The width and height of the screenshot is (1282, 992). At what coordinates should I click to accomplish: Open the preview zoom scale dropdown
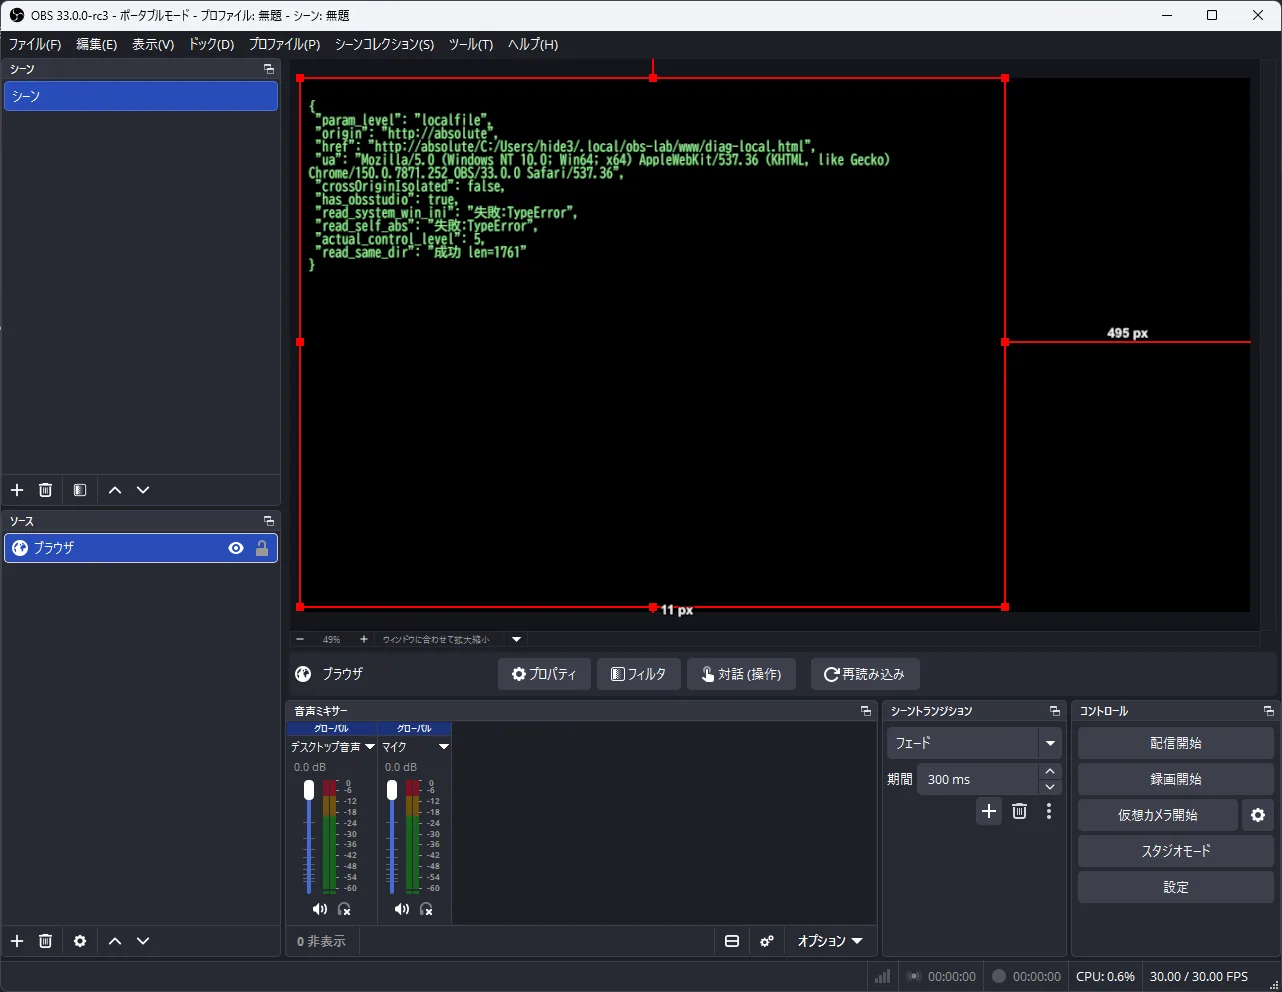click(x=517, y=639)
